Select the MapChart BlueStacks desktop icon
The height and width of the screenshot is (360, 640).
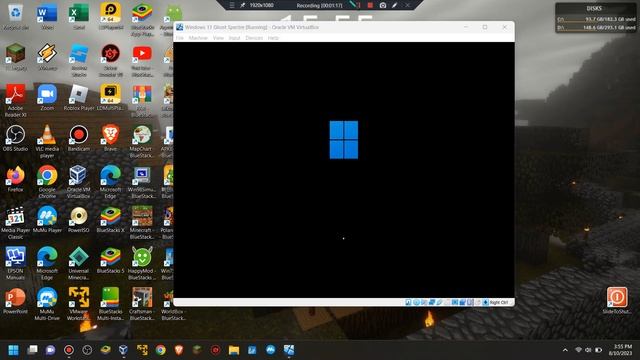[x=141, y=141]
